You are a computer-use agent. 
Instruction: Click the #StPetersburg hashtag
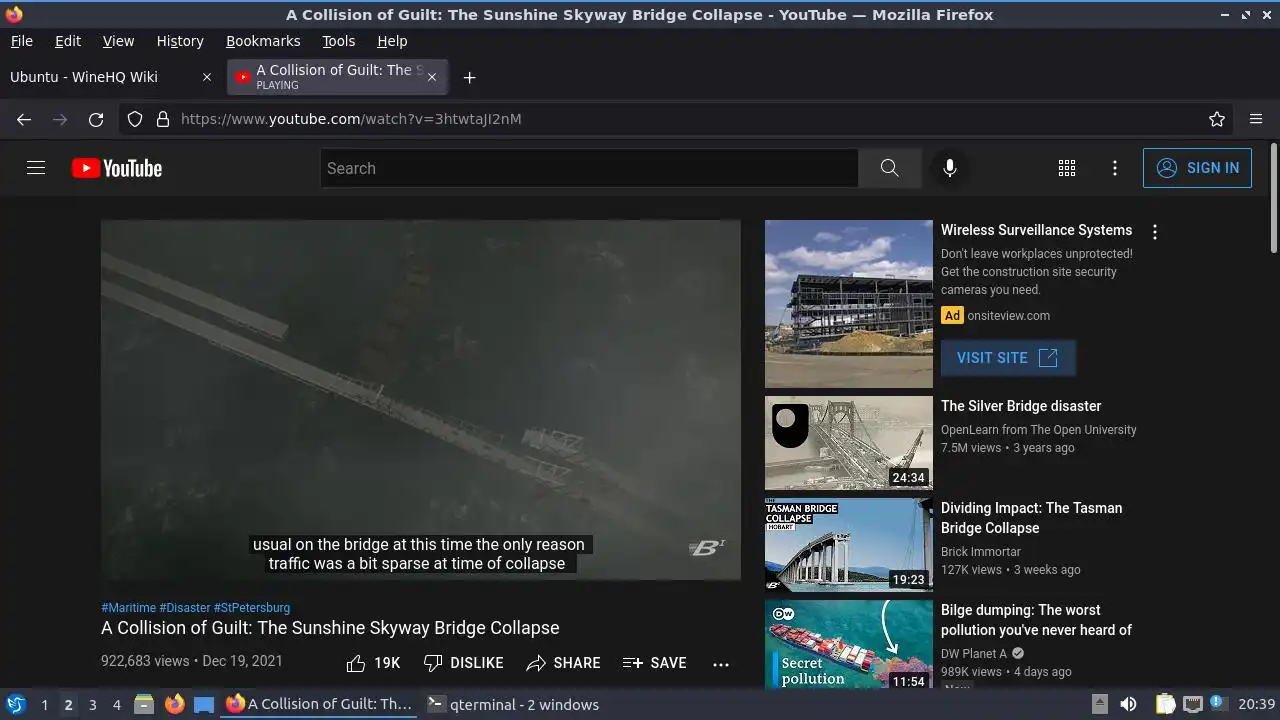pos(252,608)
